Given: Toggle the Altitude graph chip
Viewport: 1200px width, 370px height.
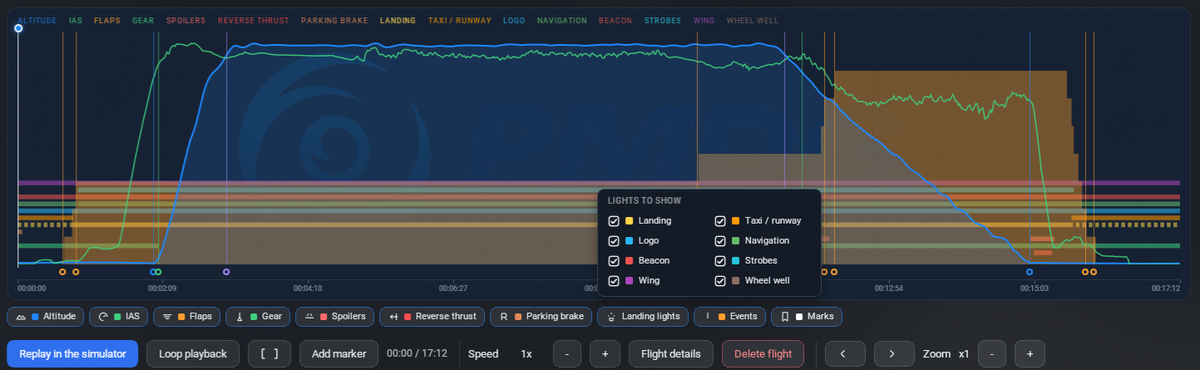Looking at the screenshot, I should point(46,317).
